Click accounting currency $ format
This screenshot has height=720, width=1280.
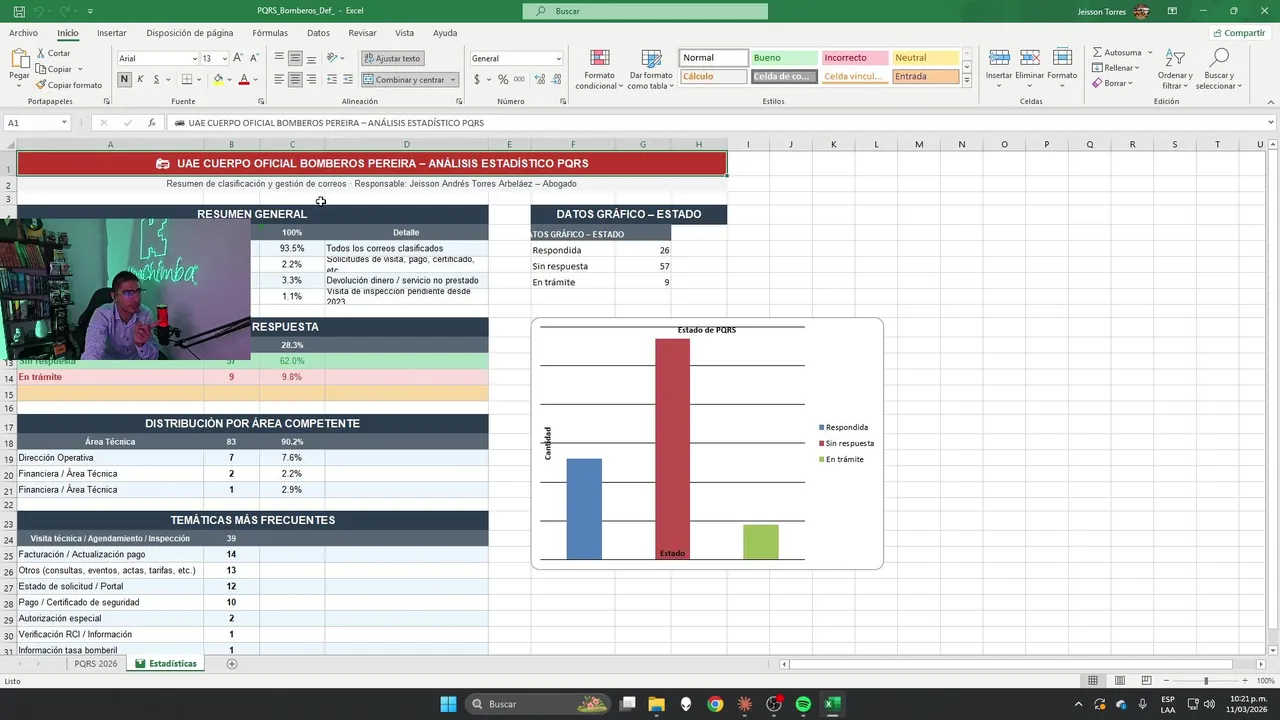pyautogui.click(x=477, y=79)
